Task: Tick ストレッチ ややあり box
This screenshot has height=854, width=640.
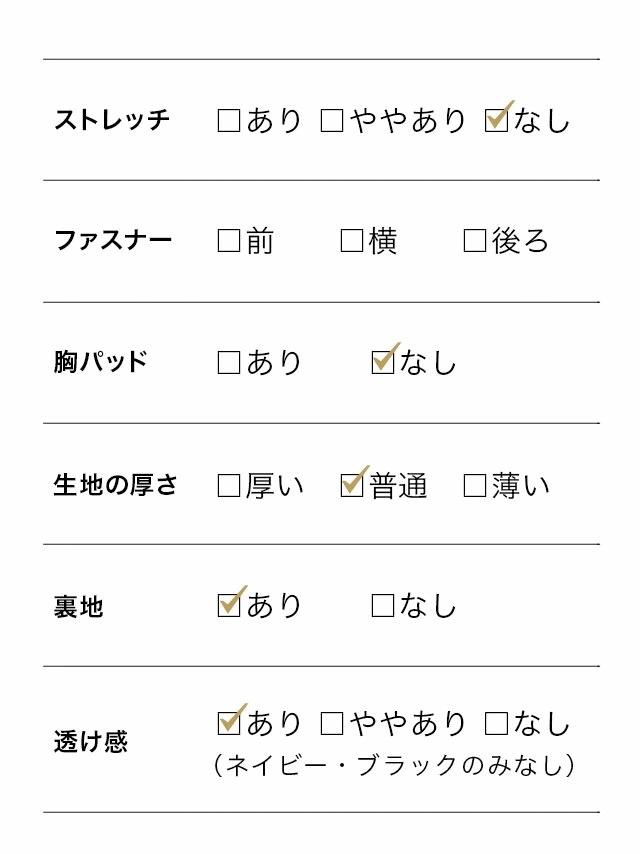Action: point(332,120)
